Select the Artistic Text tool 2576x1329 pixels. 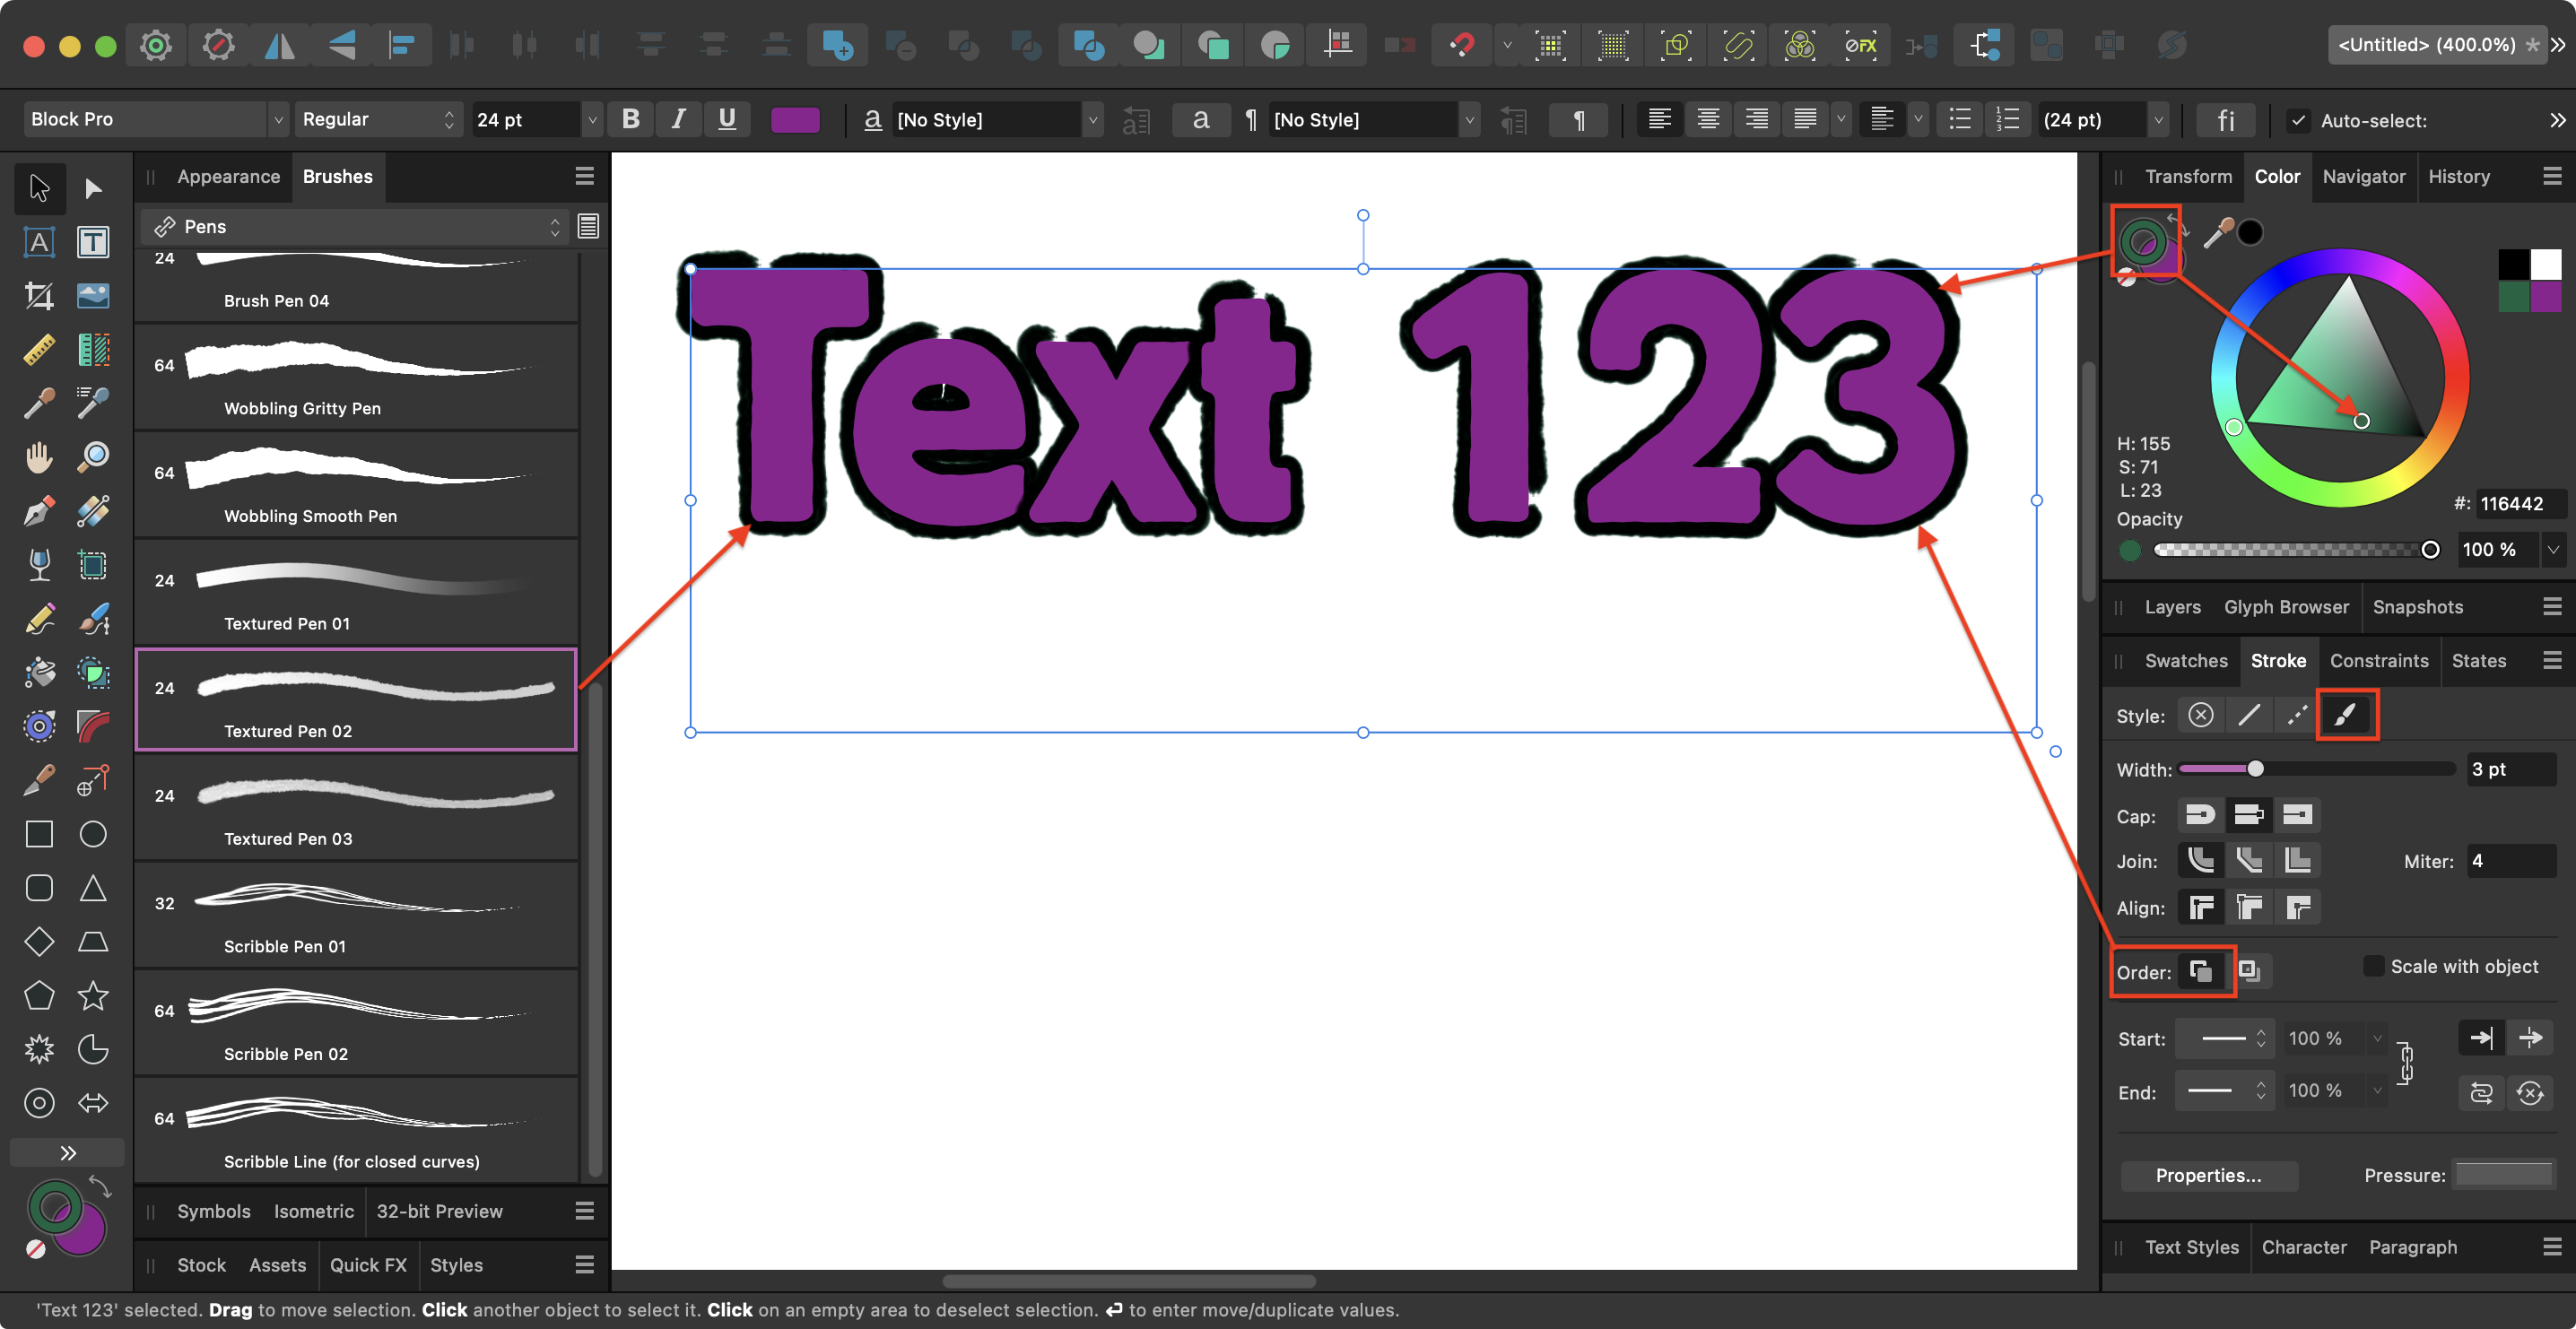coord(39,241)
